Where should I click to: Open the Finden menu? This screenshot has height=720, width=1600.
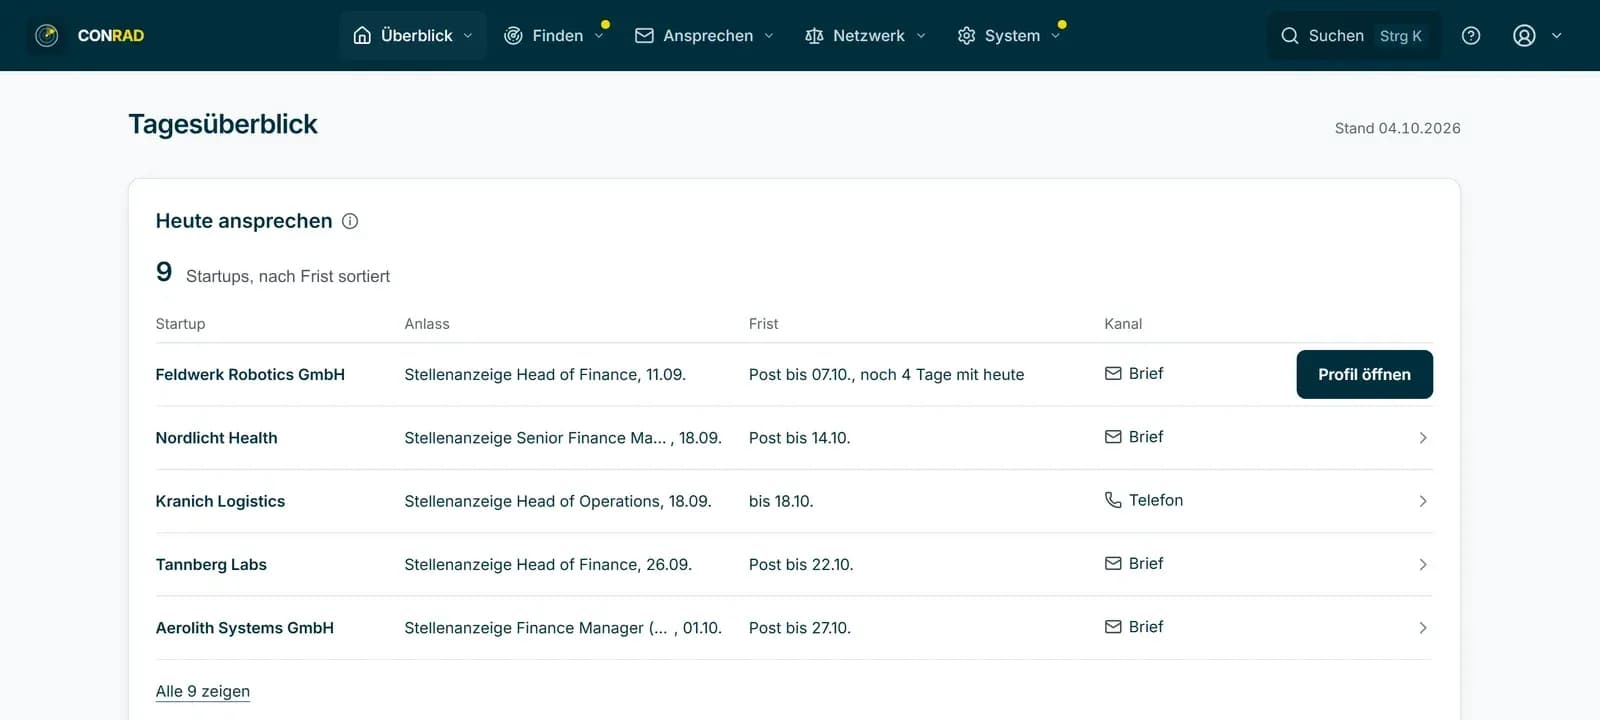pos(554,35)
